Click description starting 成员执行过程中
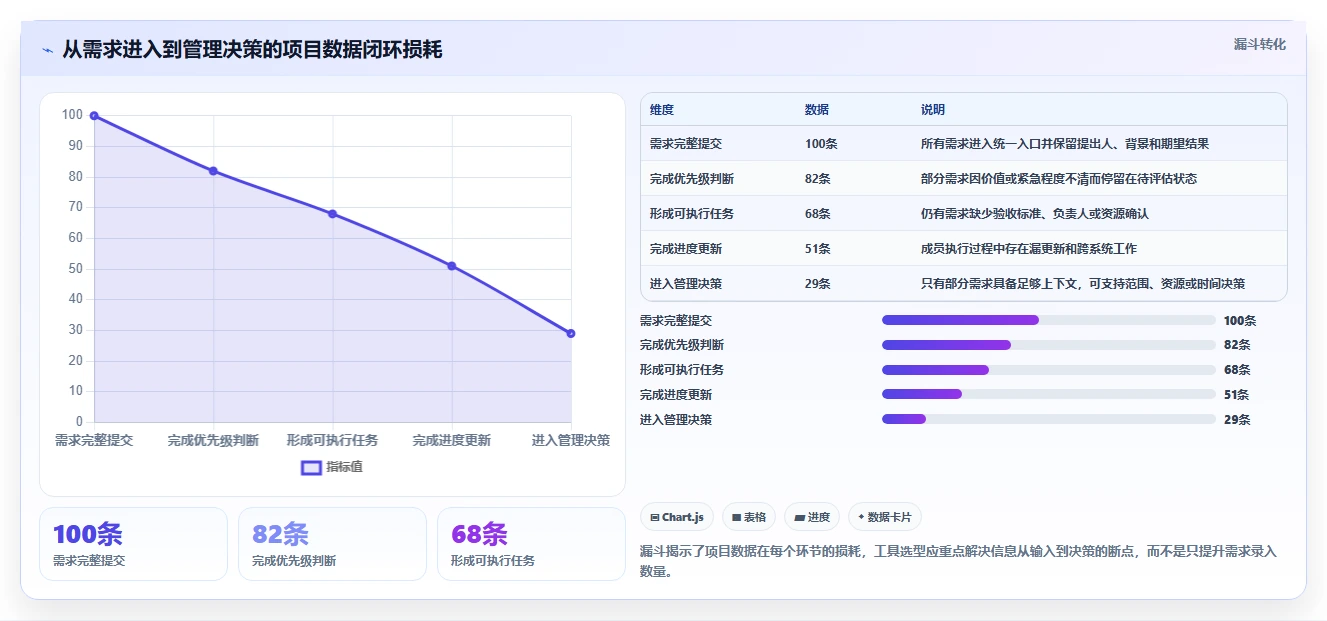The width and height of the screenshot is (1327, 621). 1029,249
